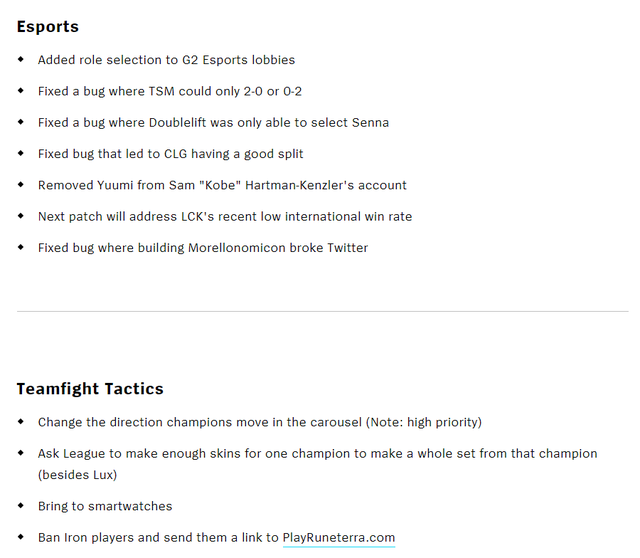Screen dimensions: 640x558
Task: Open the PlayRuneterra.com link
Action: pos(339,537)
